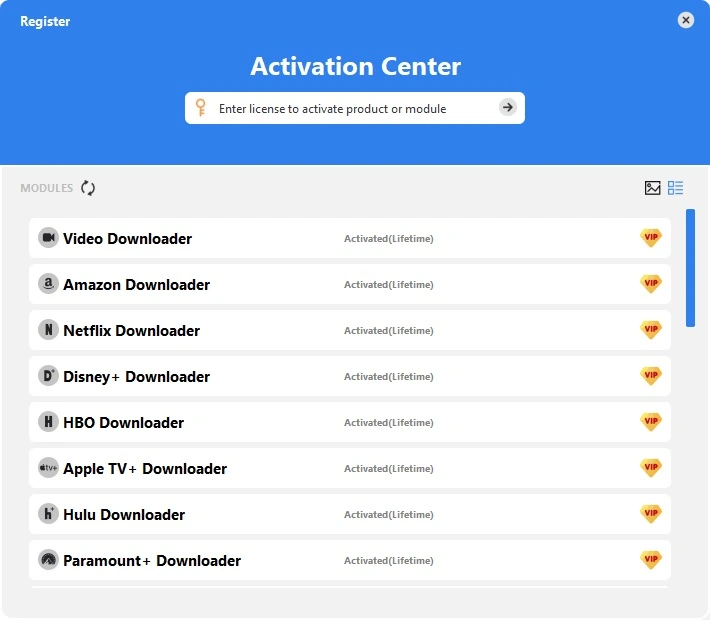Switch to image thumbnail view
The image size is (710, 620).
pyautogui.click(x=652, y=188)
